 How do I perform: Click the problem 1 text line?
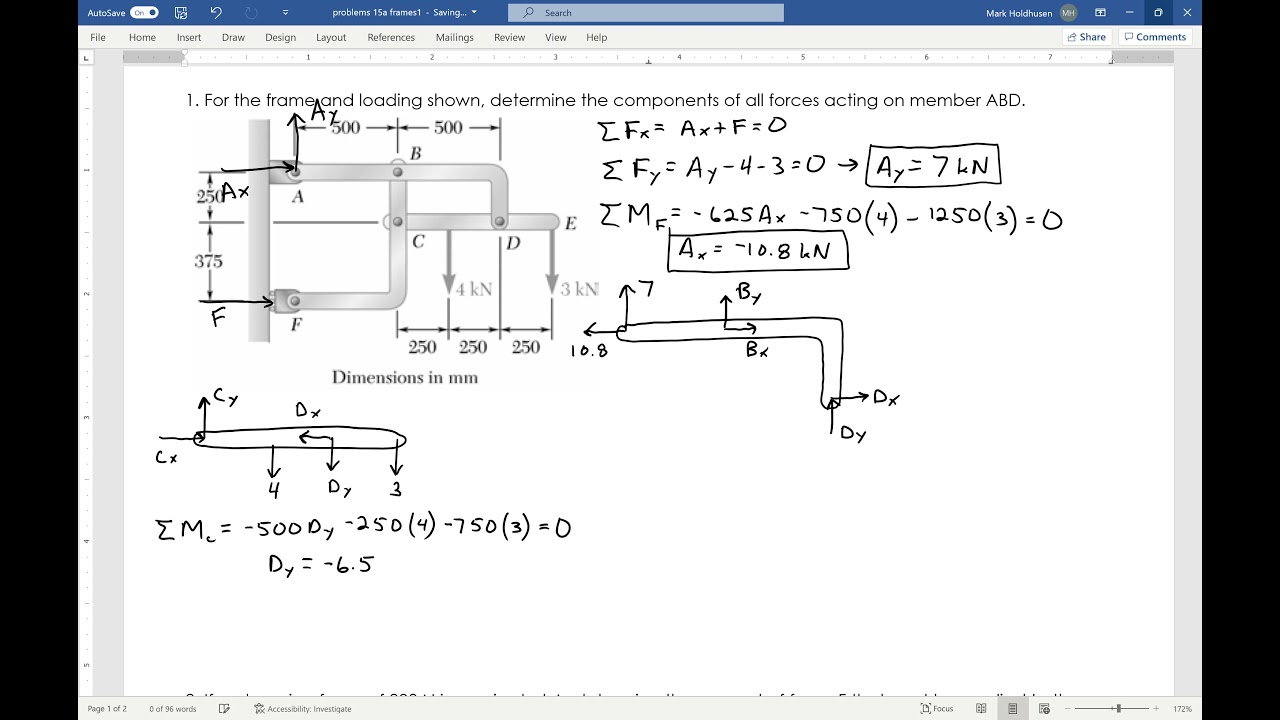pos(605,100)
